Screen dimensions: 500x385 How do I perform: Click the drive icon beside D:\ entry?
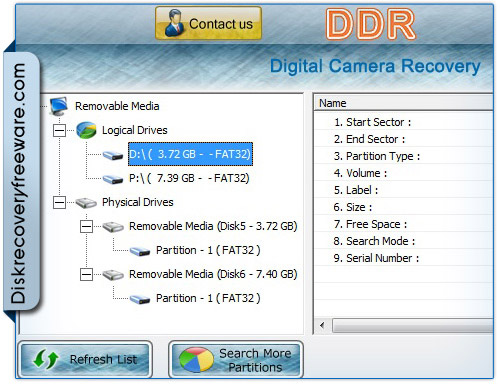(113, 155)
